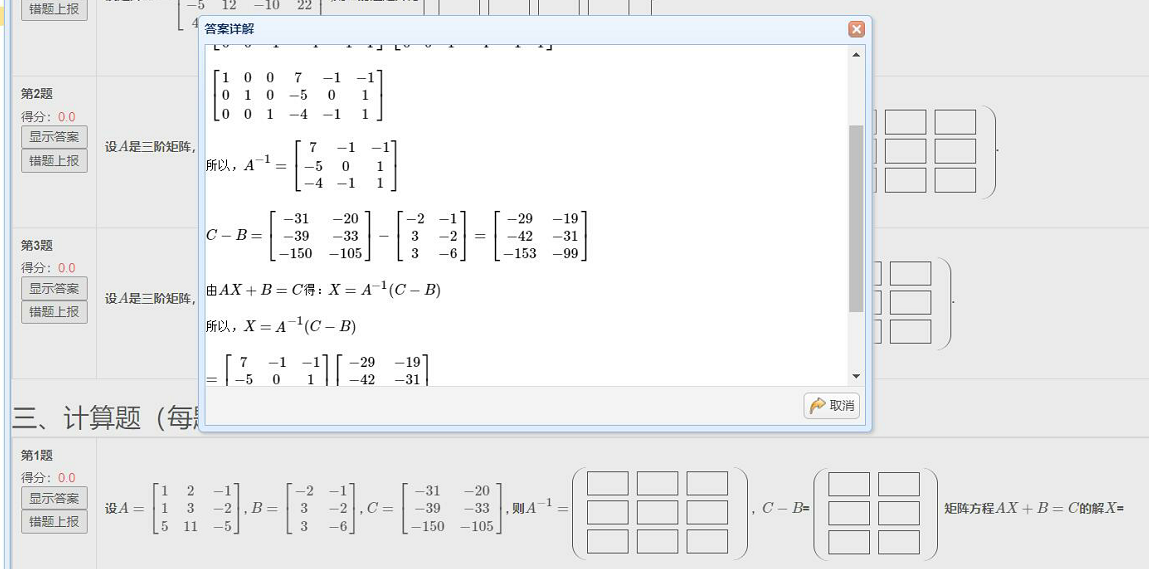Viewport: 1149px width, 569px height.
Task: Click the 错题上报 button at the page top
Action: (54, 10)
